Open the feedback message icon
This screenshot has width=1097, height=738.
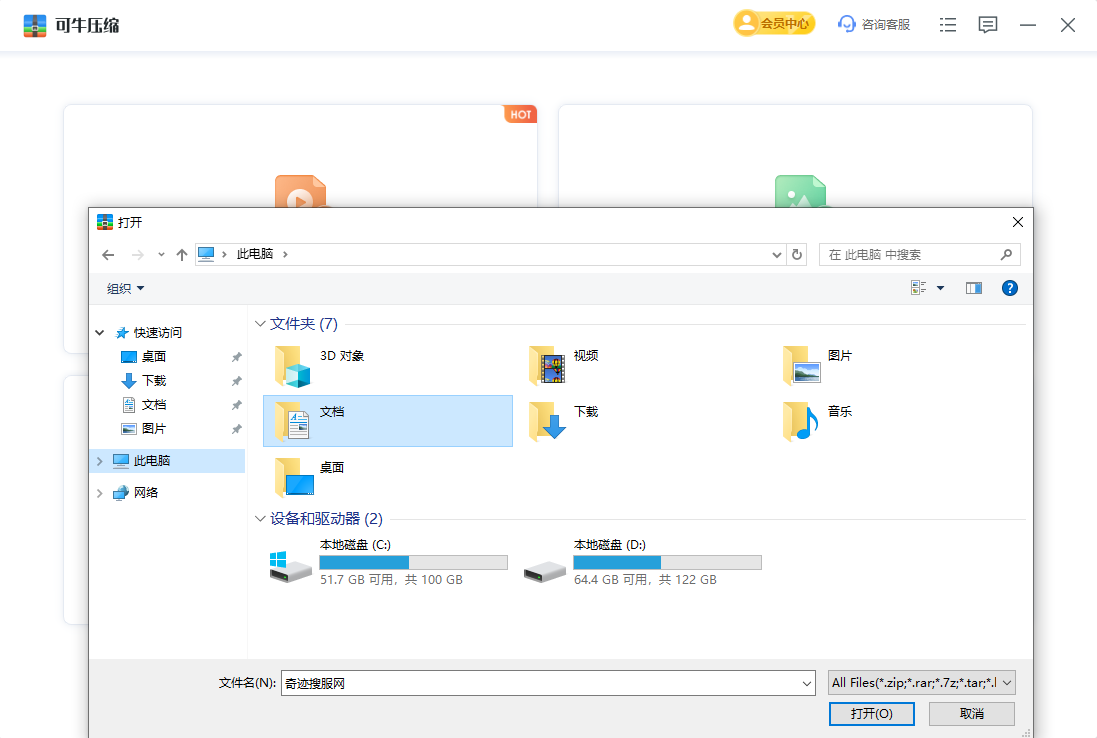click(x=987, y=25)
